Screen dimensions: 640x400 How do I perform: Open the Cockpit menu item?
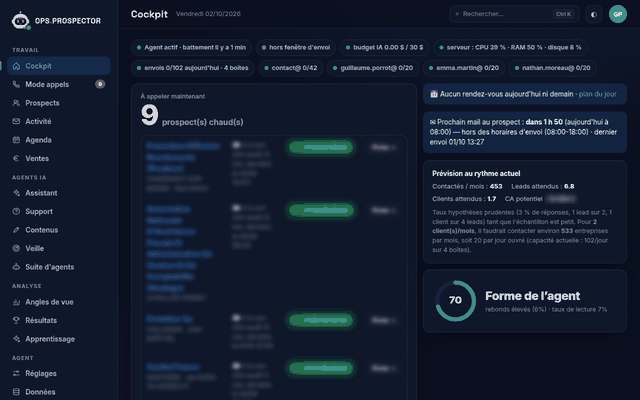click(x=59, y=66)
